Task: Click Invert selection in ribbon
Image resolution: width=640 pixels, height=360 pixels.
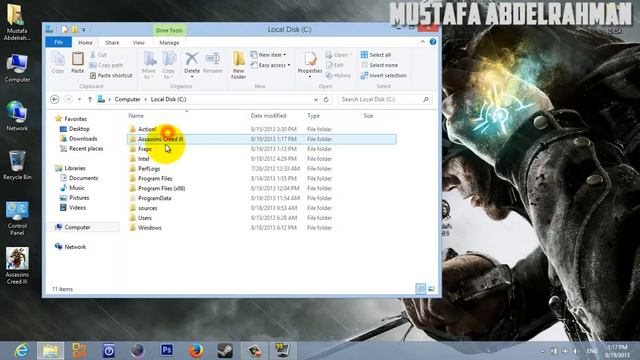Action: (384, 76)
